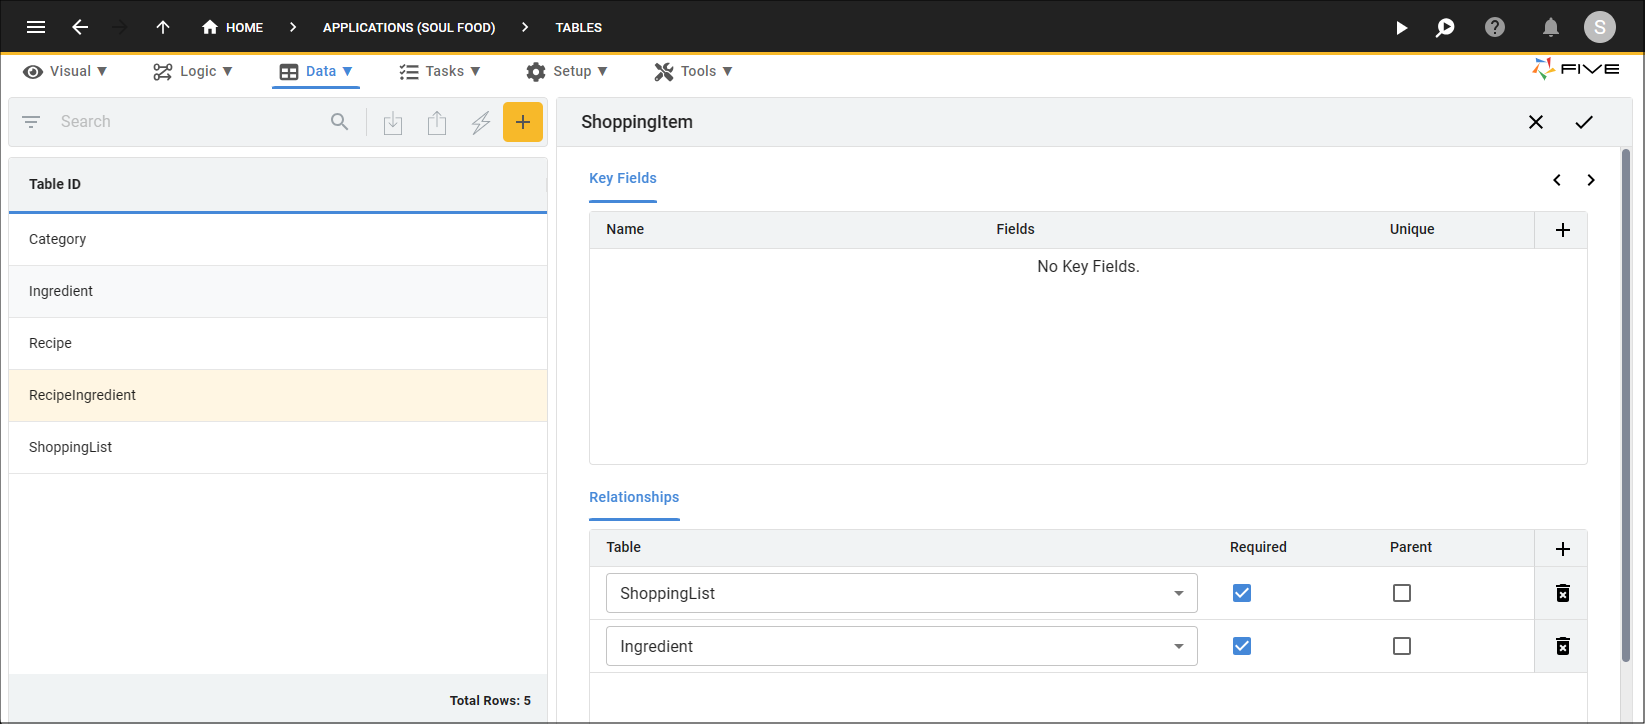The image size is (1645, 724).
Task: Open the list filter icon
Action: pos(31,122)
